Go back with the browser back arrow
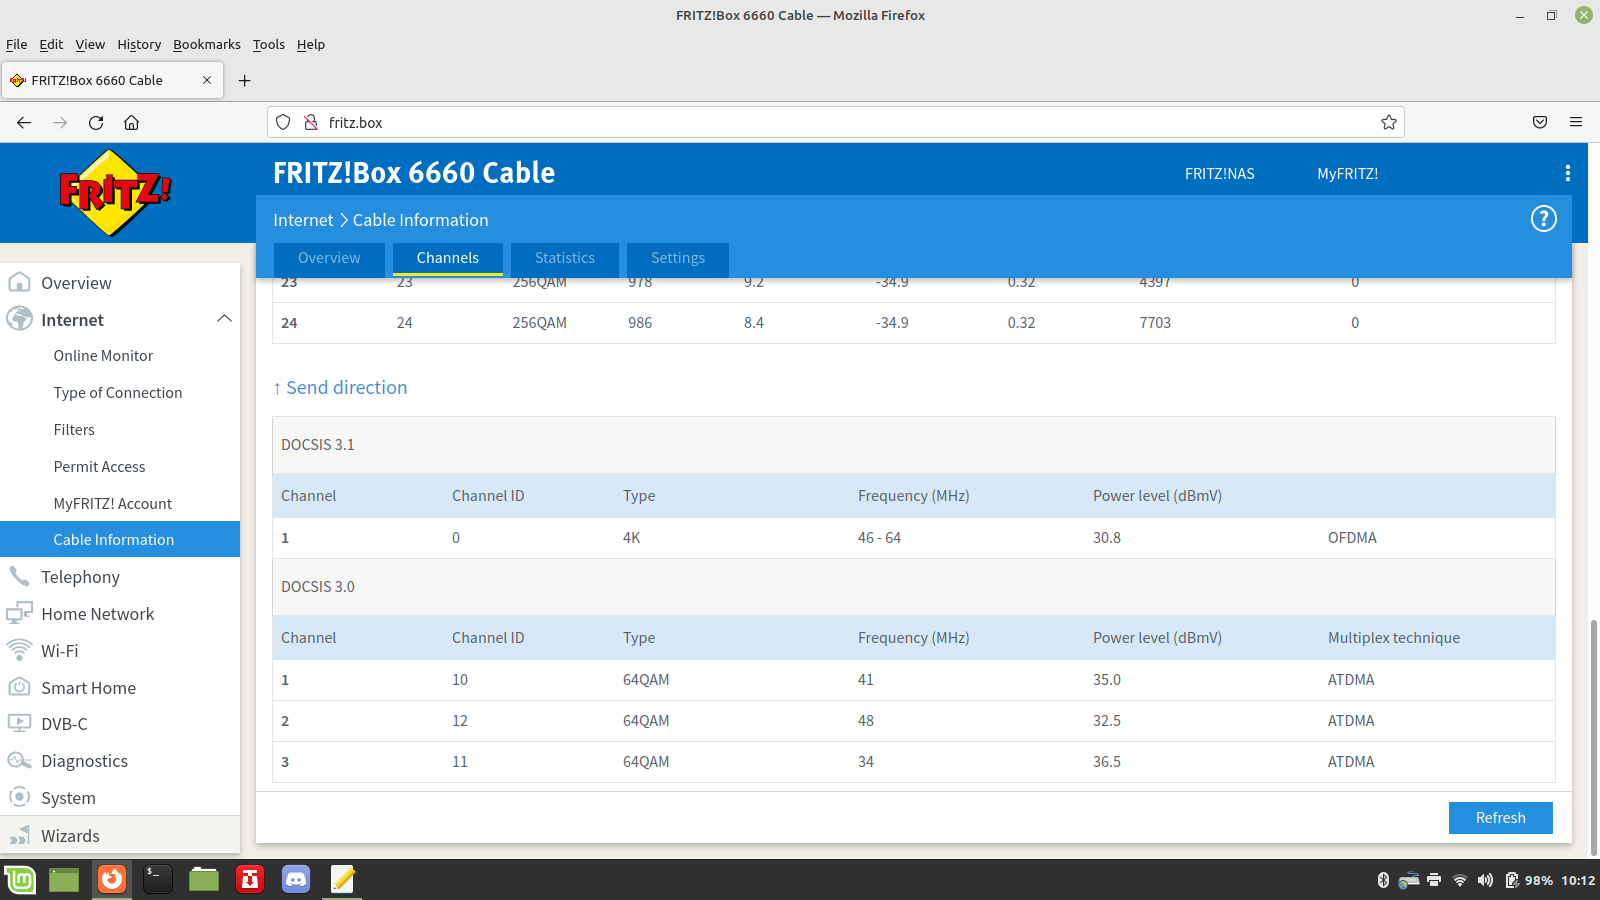The width and height of the screenshot is (1600, 900). 24,122
